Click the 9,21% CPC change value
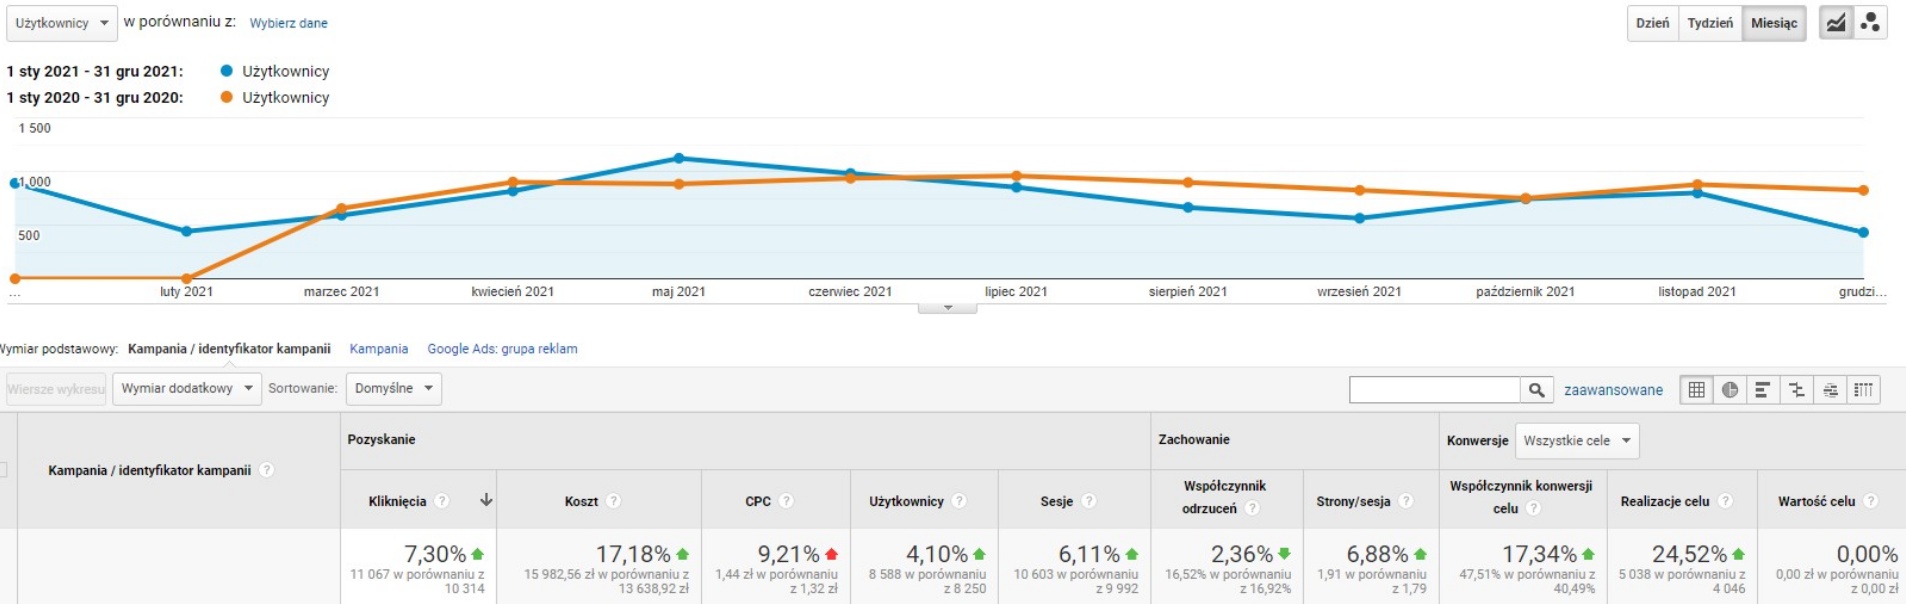Image resolution: width=1906 pixels, height=604 pixels. tap(788, 554)
